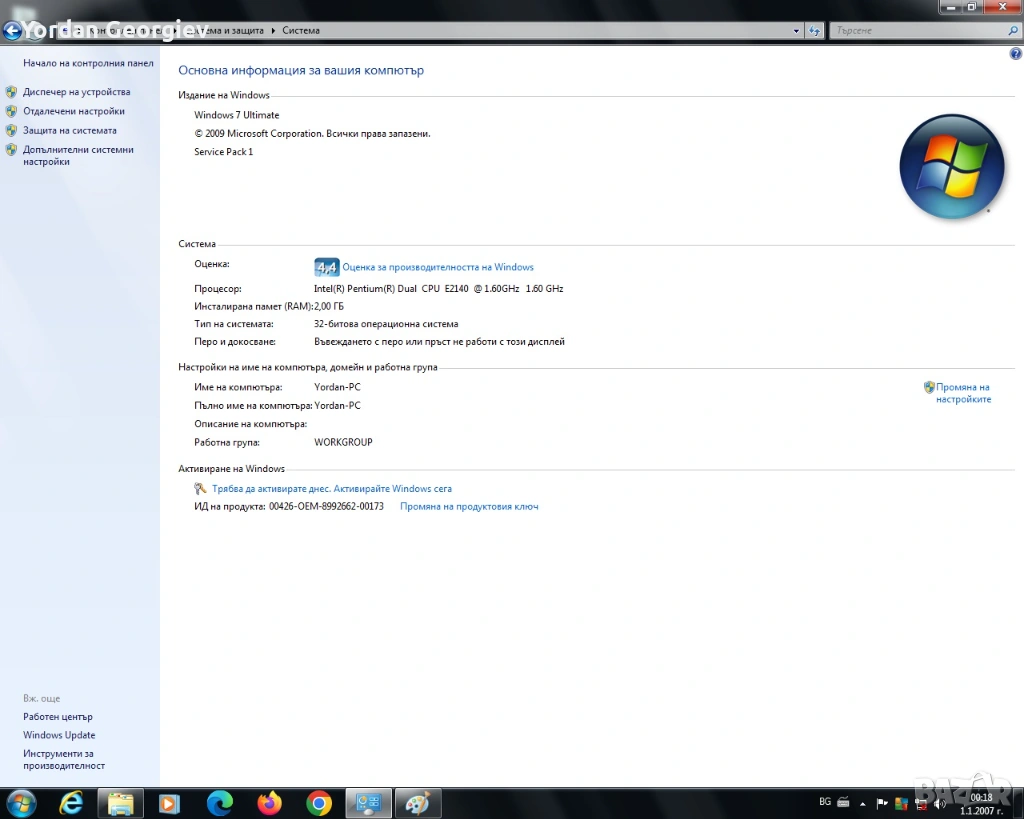Click the help question mark icon

pos(1016,54)
